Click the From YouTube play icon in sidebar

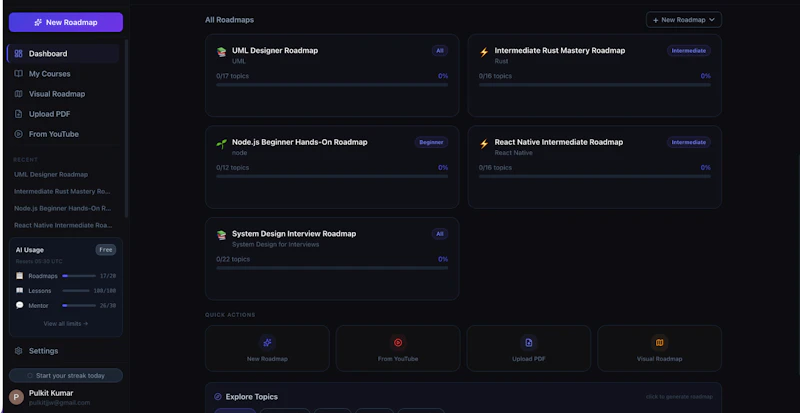[x=18, y=134]
